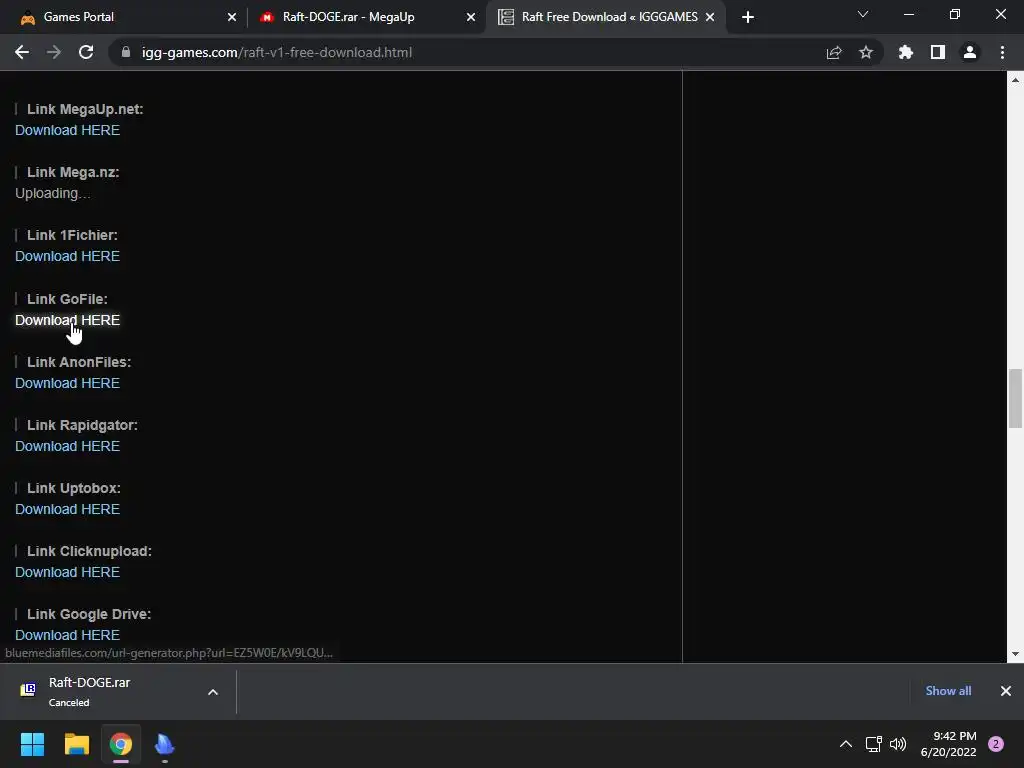Open the tab search chevron
Screen dimensions: 1024x768
863,14
